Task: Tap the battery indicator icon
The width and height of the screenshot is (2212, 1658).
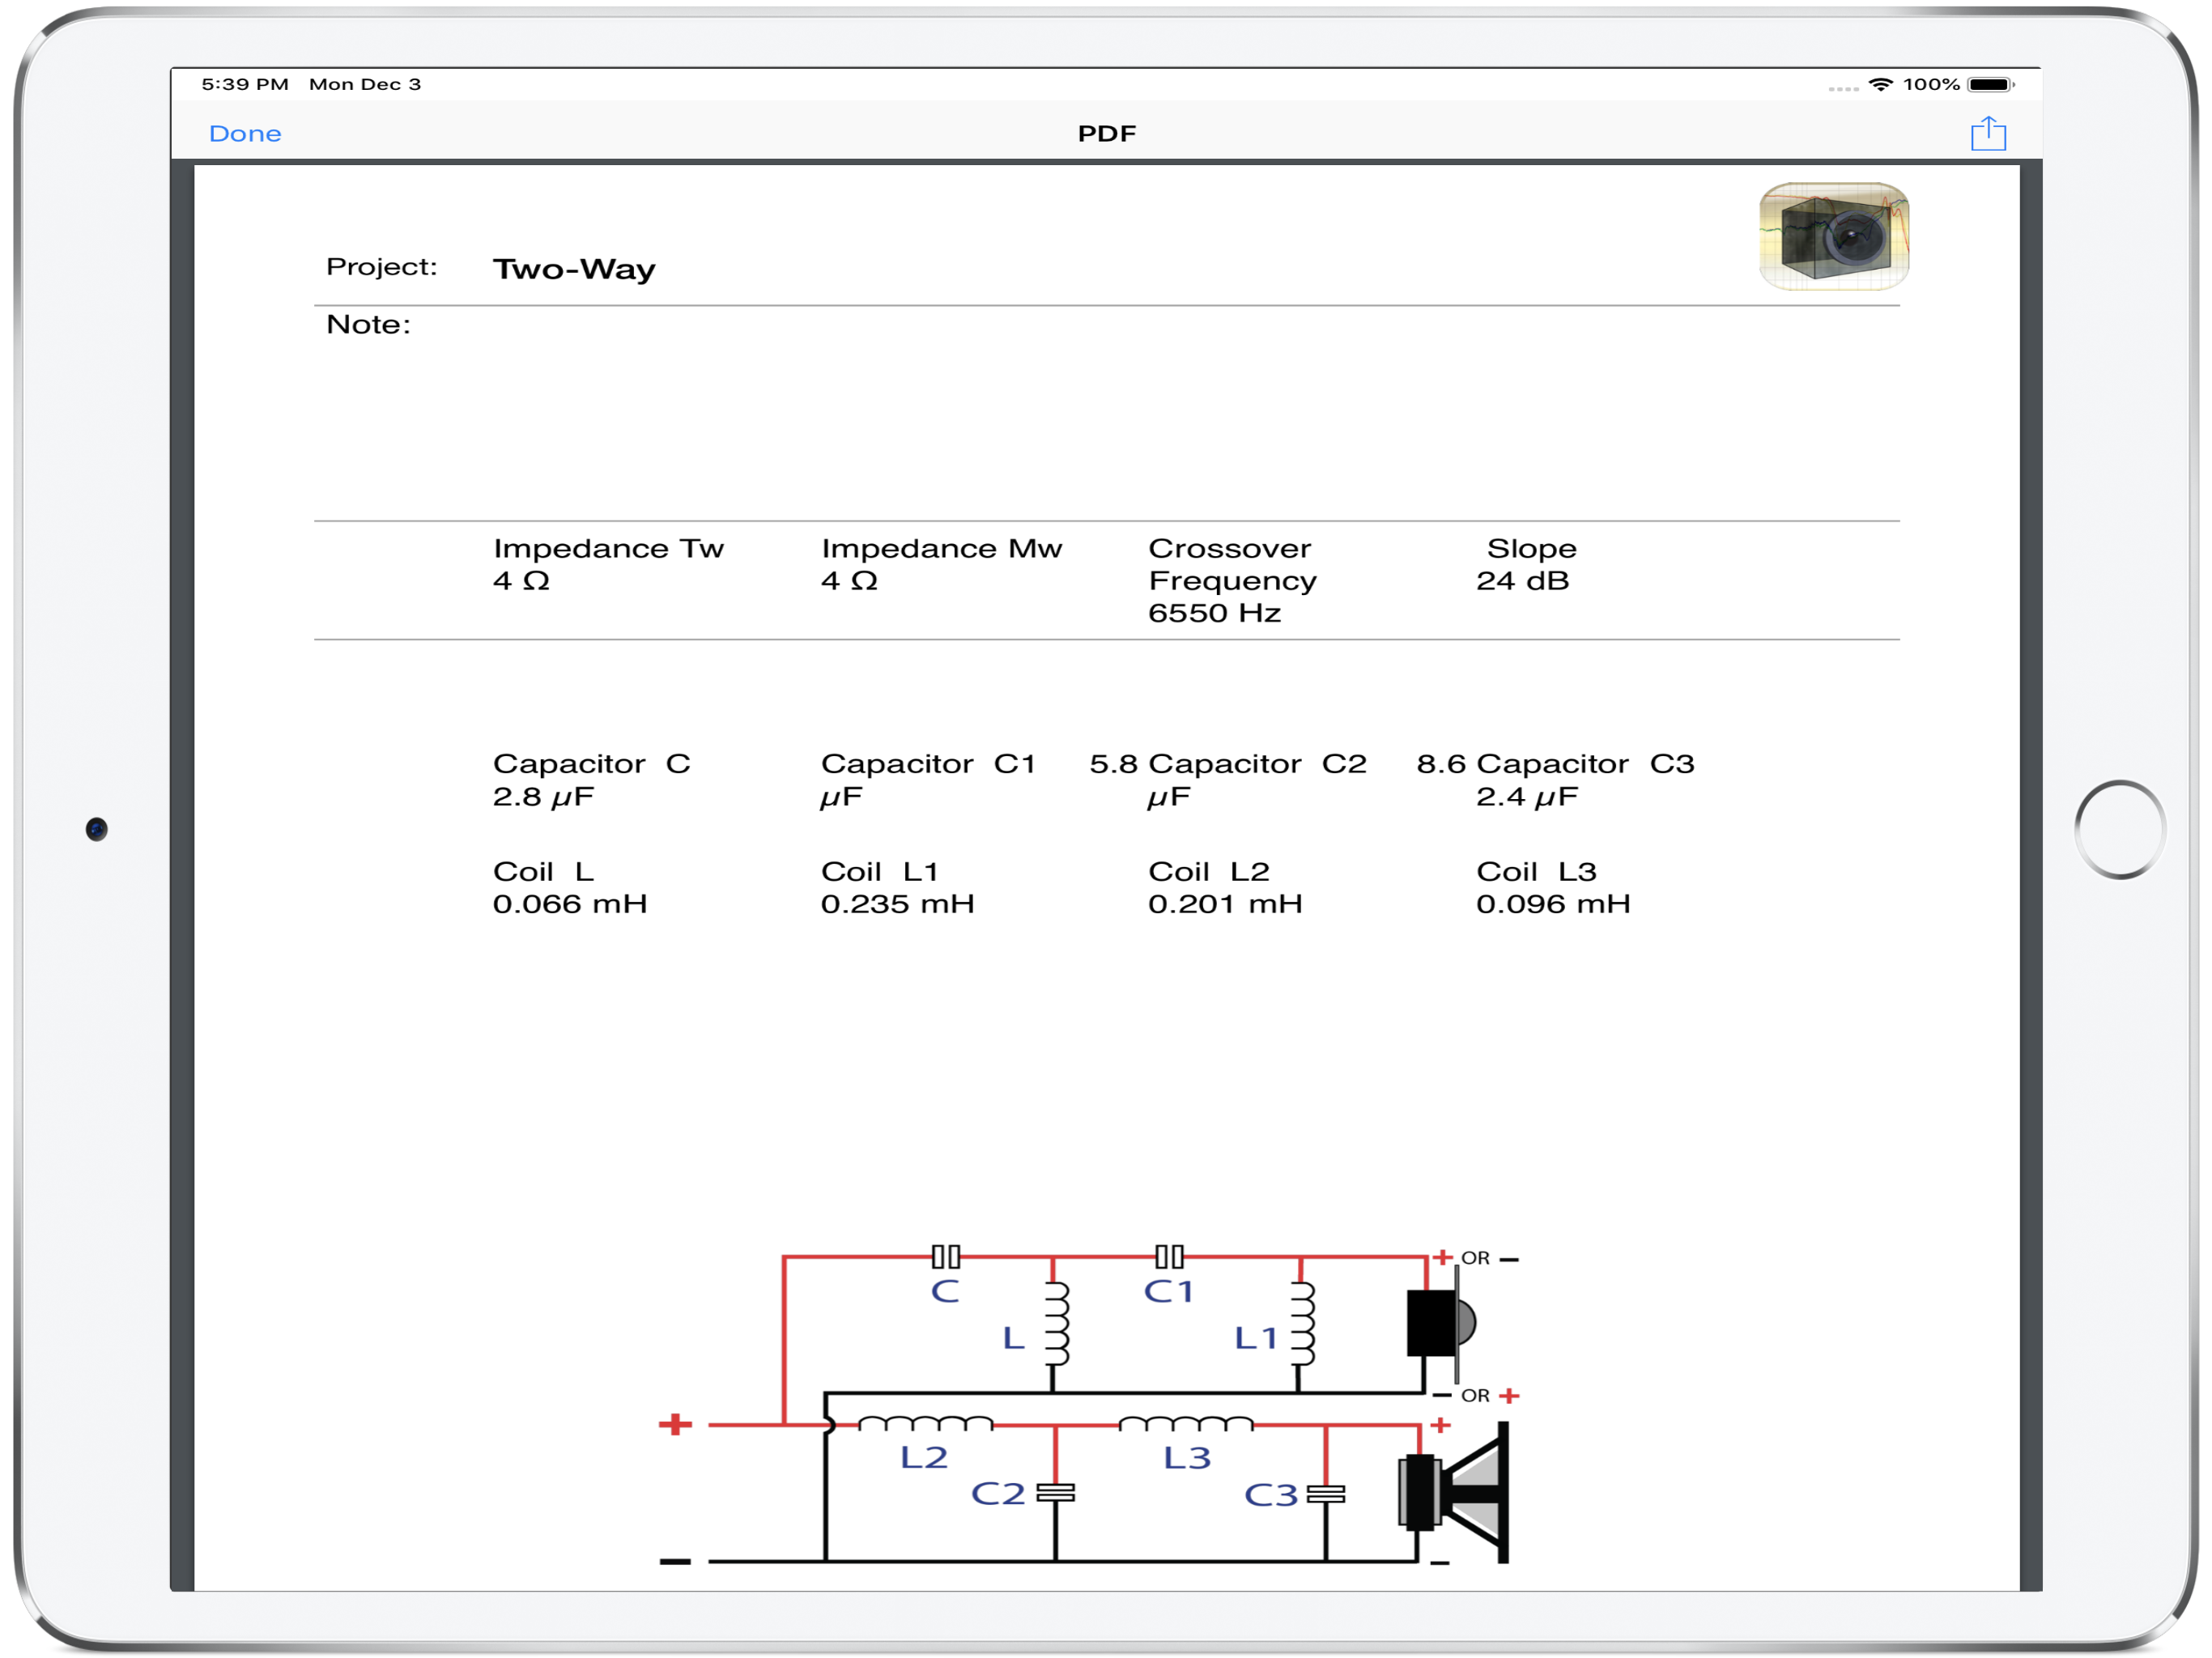Action: [x=1989, y=85]
